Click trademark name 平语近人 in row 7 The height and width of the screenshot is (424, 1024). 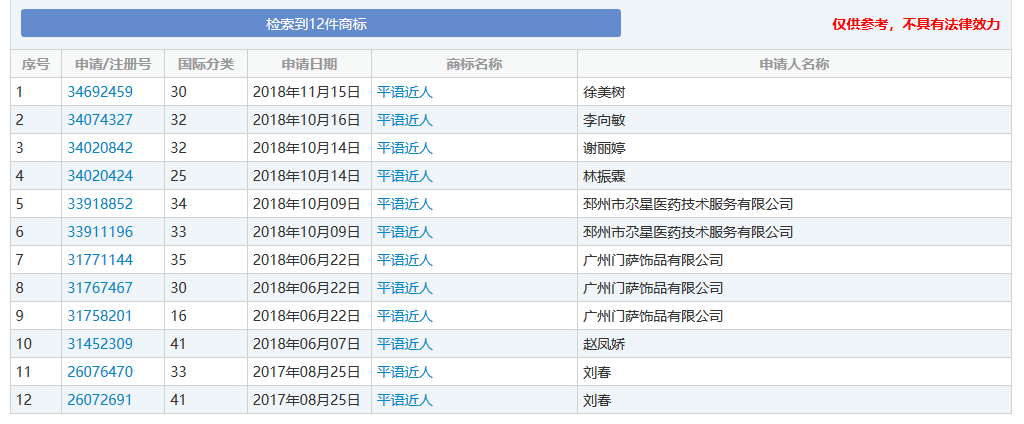pos(405,260)
